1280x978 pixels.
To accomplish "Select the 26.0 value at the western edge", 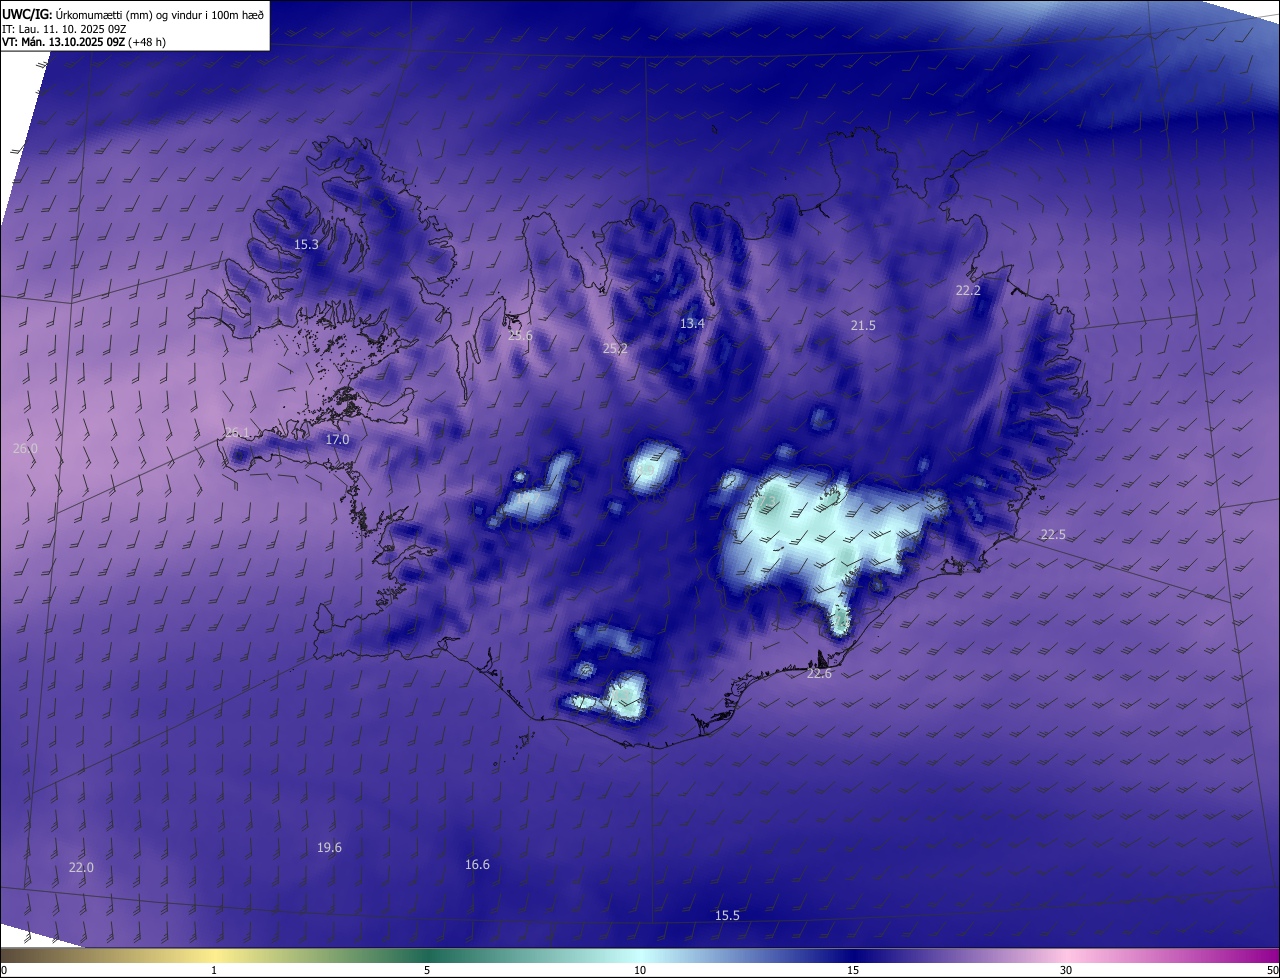I will (25, 449).
